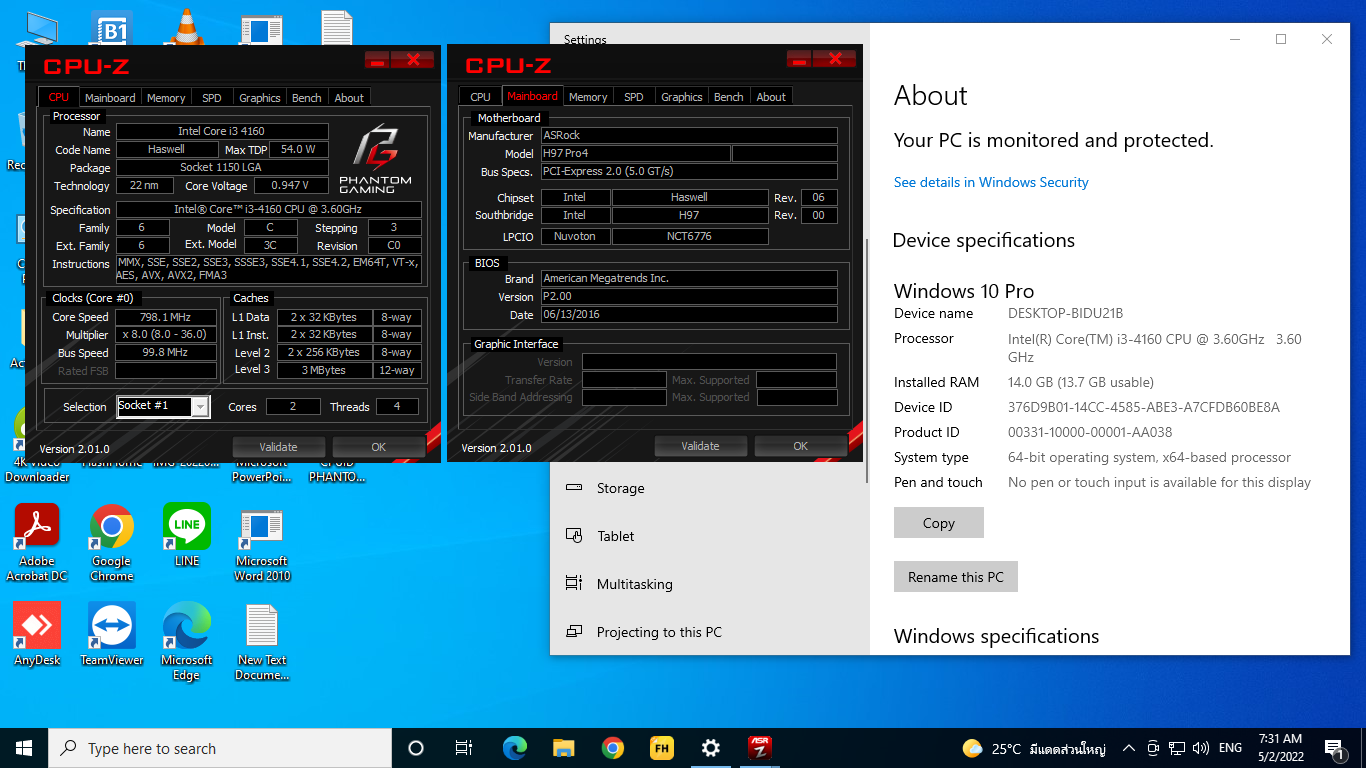Click the Storage icon in Settings sidebar
This screenshot has height=768, width=1366.
(x=574, y=488)
